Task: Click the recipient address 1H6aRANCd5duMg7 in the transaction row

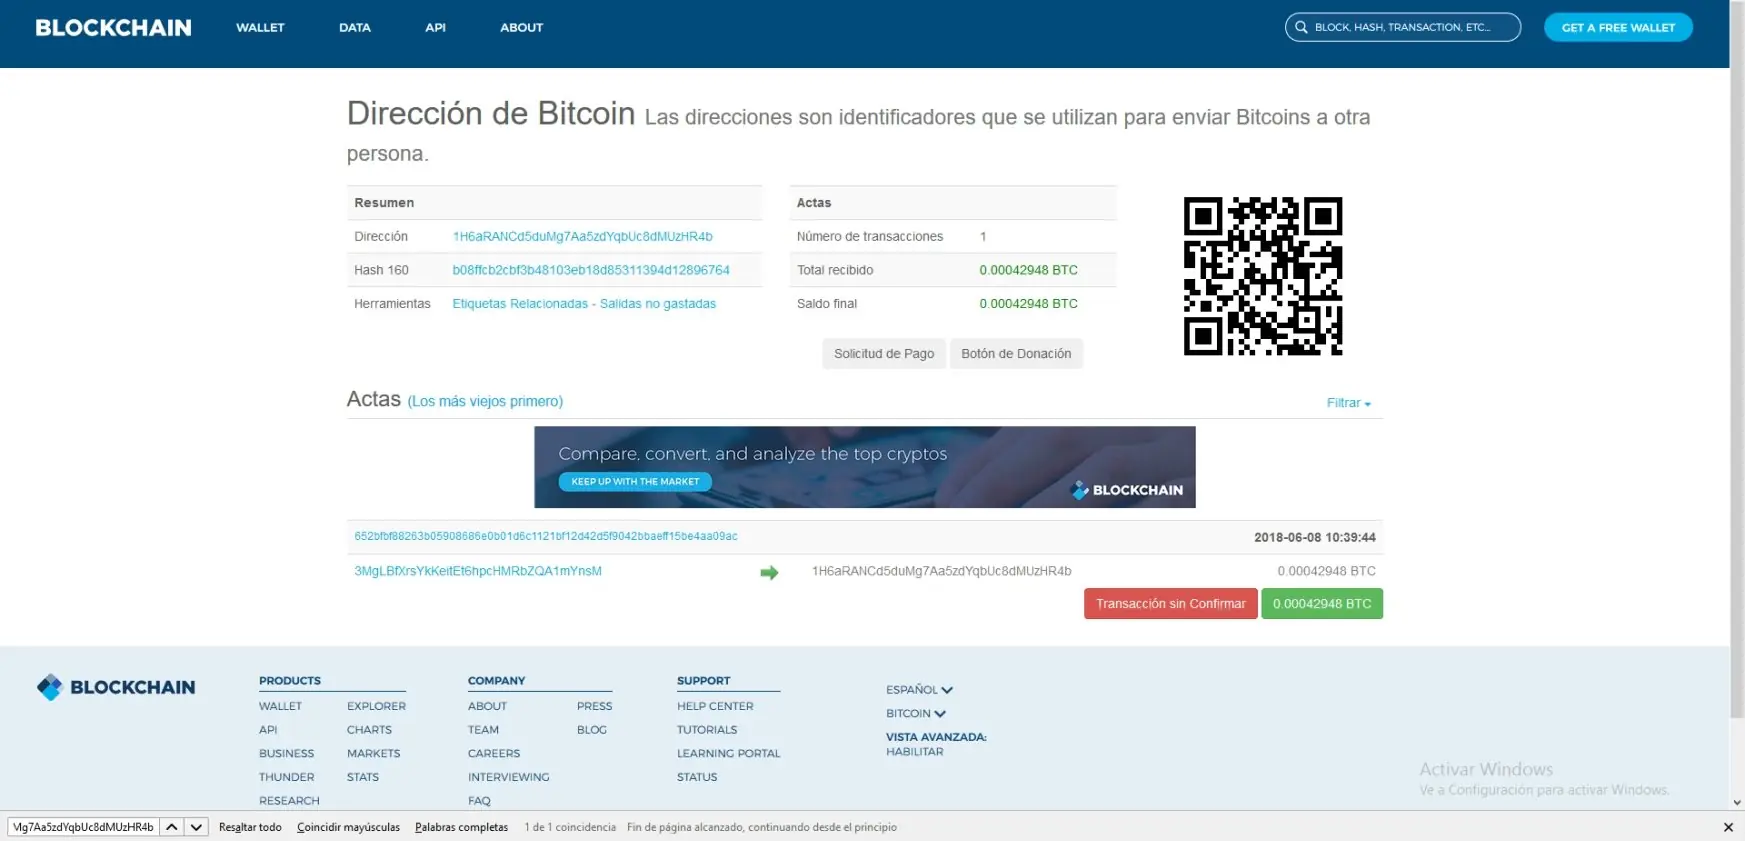Action: (x=941, y=572)
